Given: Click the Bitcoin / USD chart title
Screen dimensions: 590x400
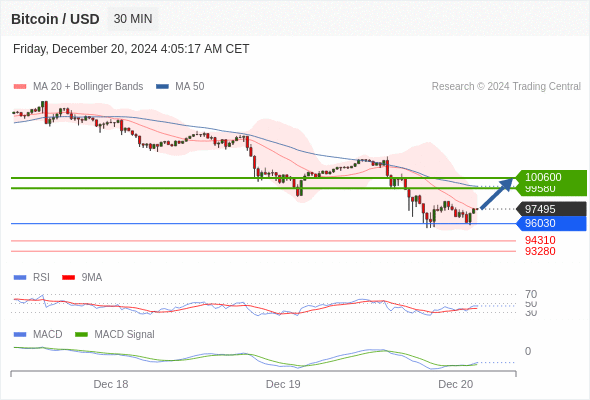Looking at the screenshot, I should (x=55, y=19).
